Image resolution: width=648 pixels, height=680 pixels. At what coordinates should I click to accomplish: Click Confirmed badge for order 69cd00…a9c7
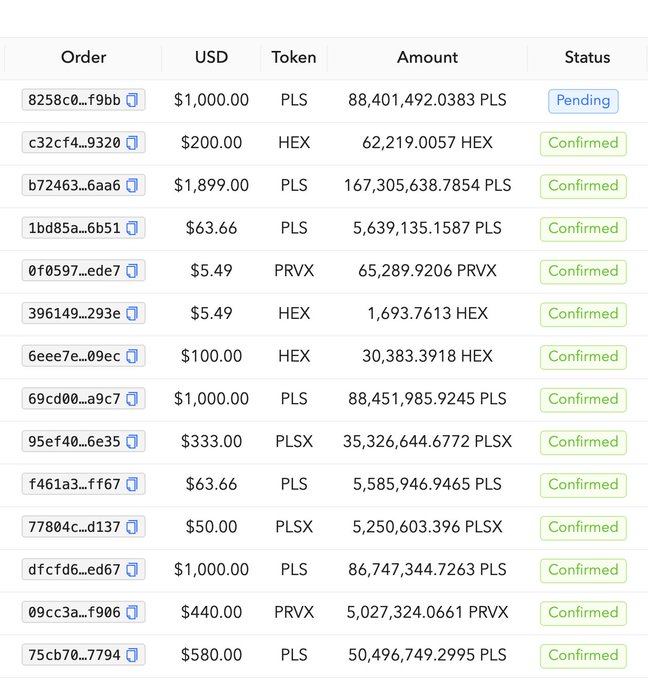(x=583, y=400)
